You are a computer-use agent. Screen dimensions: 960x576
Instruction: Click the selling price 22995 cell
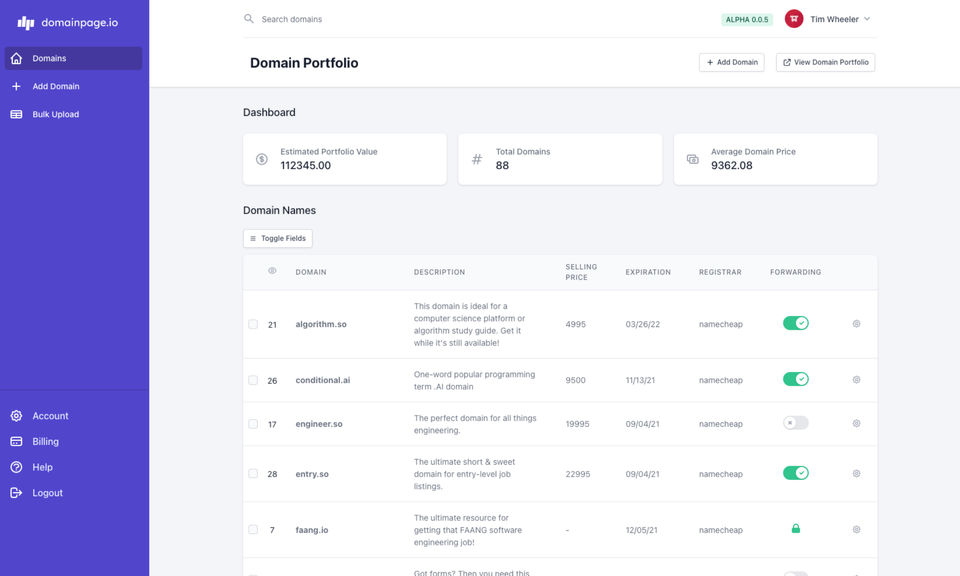click(x=578, y=474)
